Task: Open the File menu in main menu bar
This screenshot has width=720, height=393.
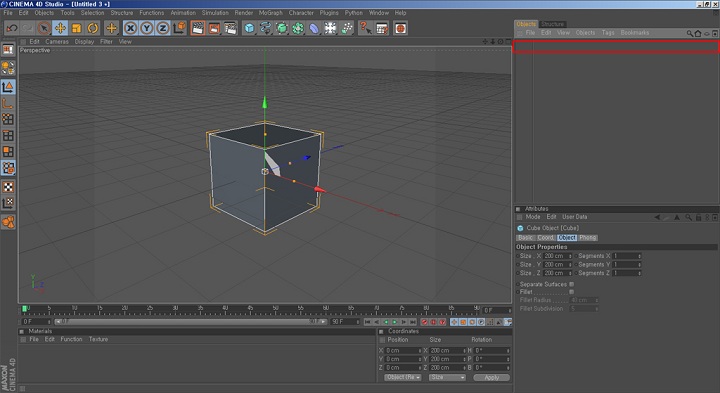Action: (8, 13)
